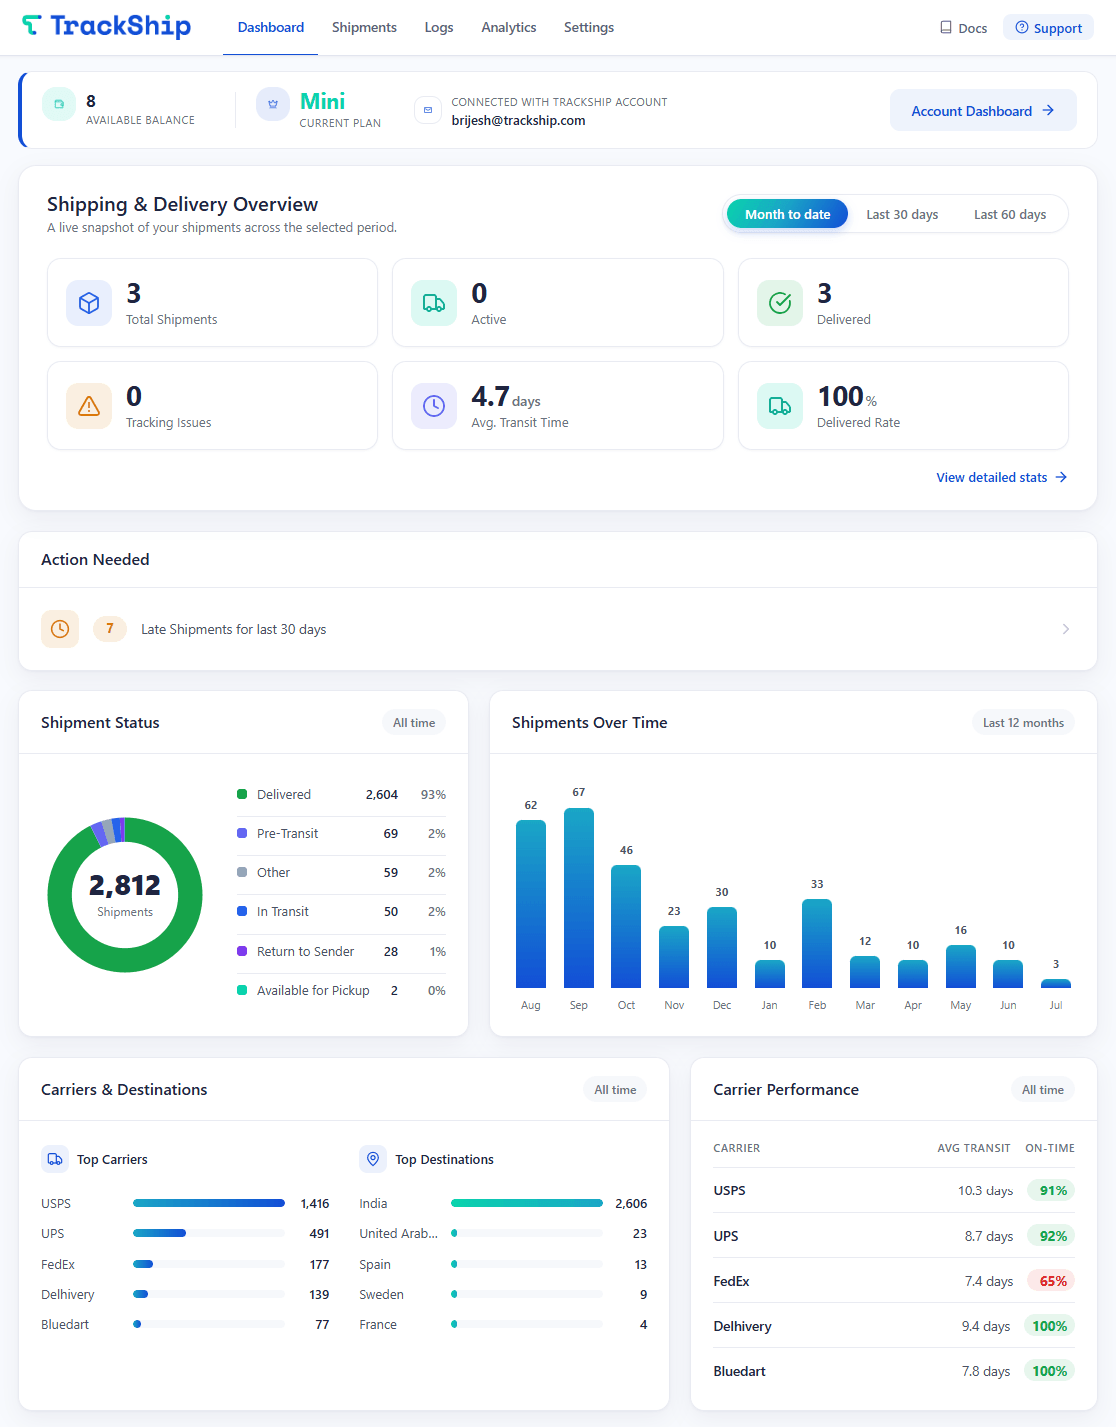
Task: Select Month to date period
Action: (788, 214)
